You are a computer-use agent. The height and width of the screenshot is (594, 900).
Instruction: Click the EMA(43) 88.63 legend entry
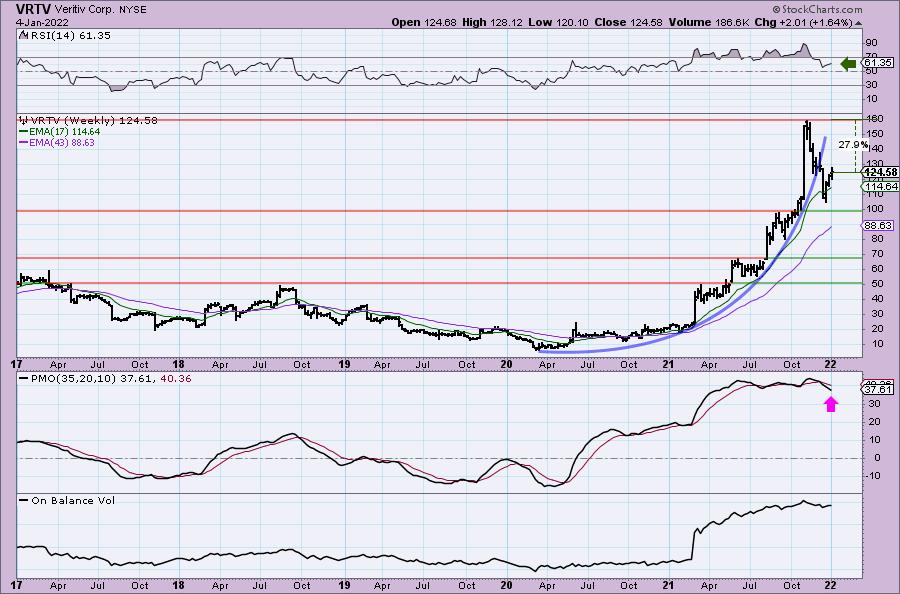point(62,142)
